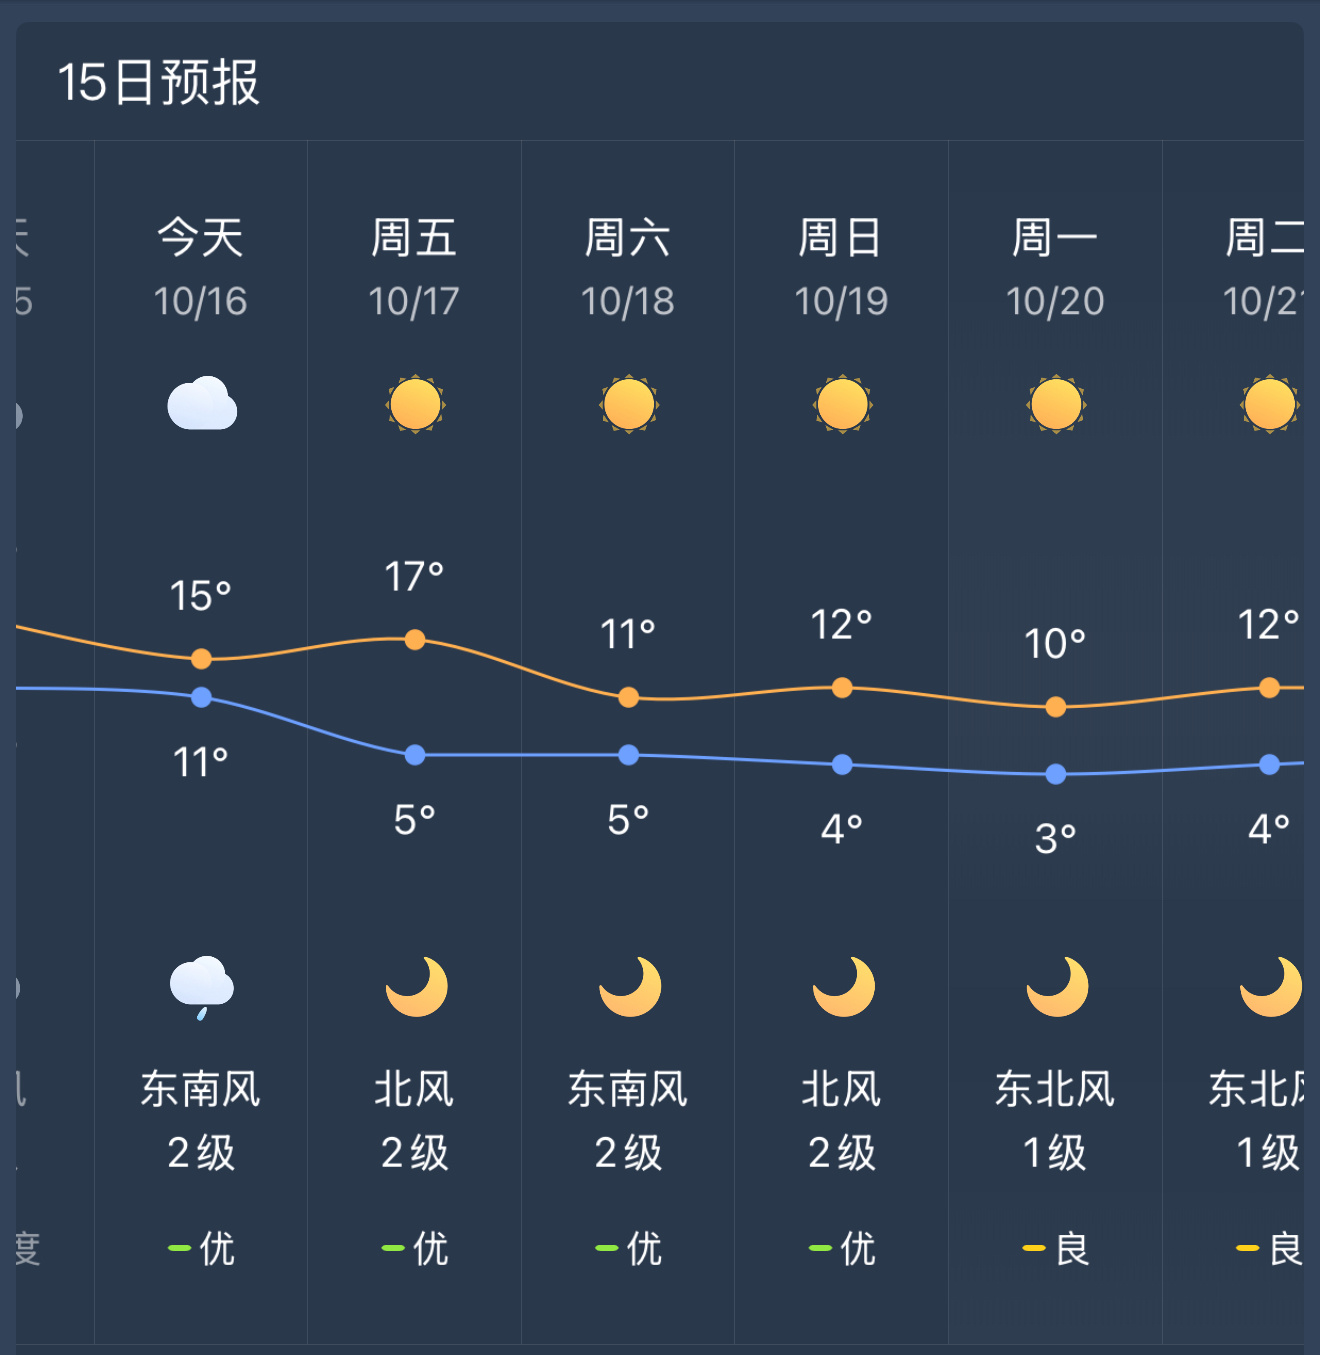This screenshot has height=1355, width=1320.
Task: Click the sunny icon for 周一 10/20
Action: (1056, 405)
